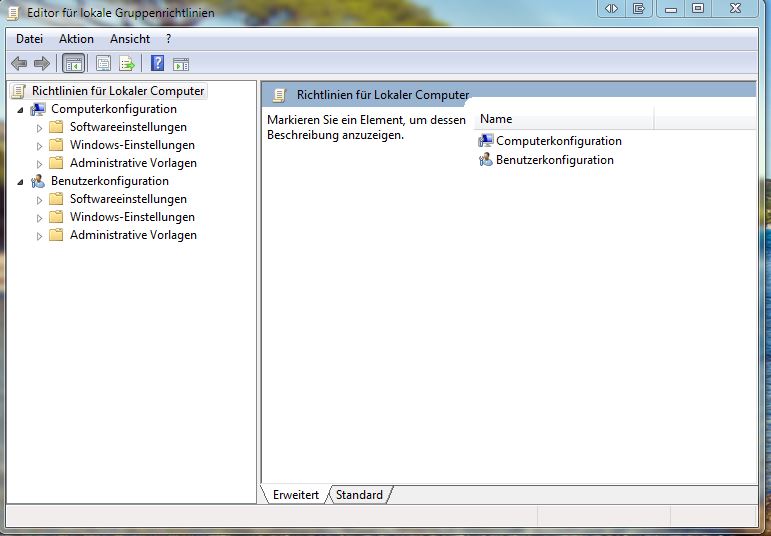Image resolution: width=771 pixels, height=536 pixels.
Task: Switch to the Standard tab
Action: click(x=359, y=495)
